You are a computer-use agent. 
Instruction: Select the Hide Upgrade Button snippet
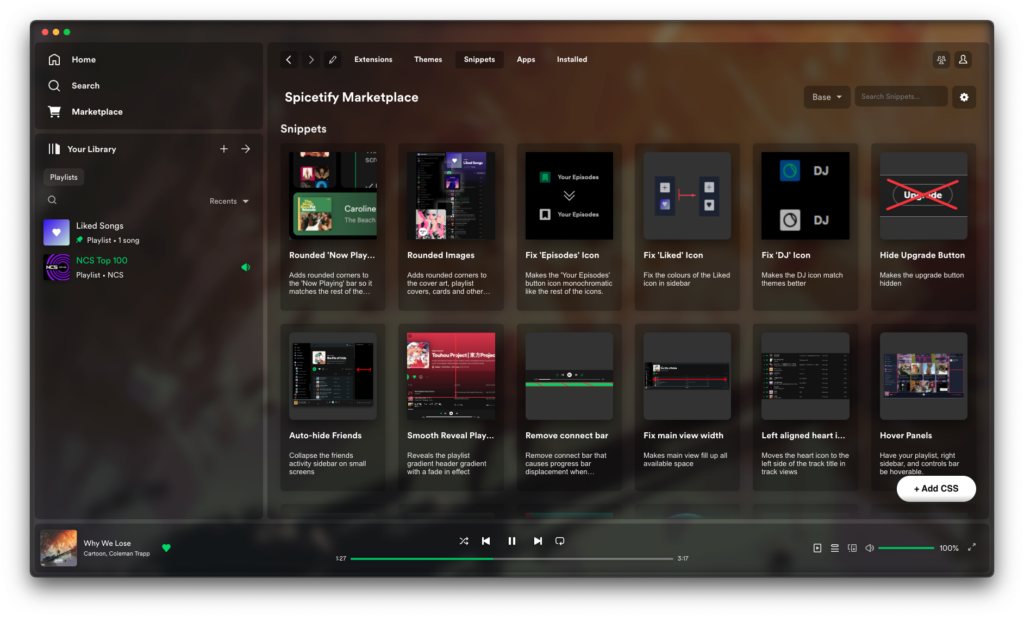point(923,227)
